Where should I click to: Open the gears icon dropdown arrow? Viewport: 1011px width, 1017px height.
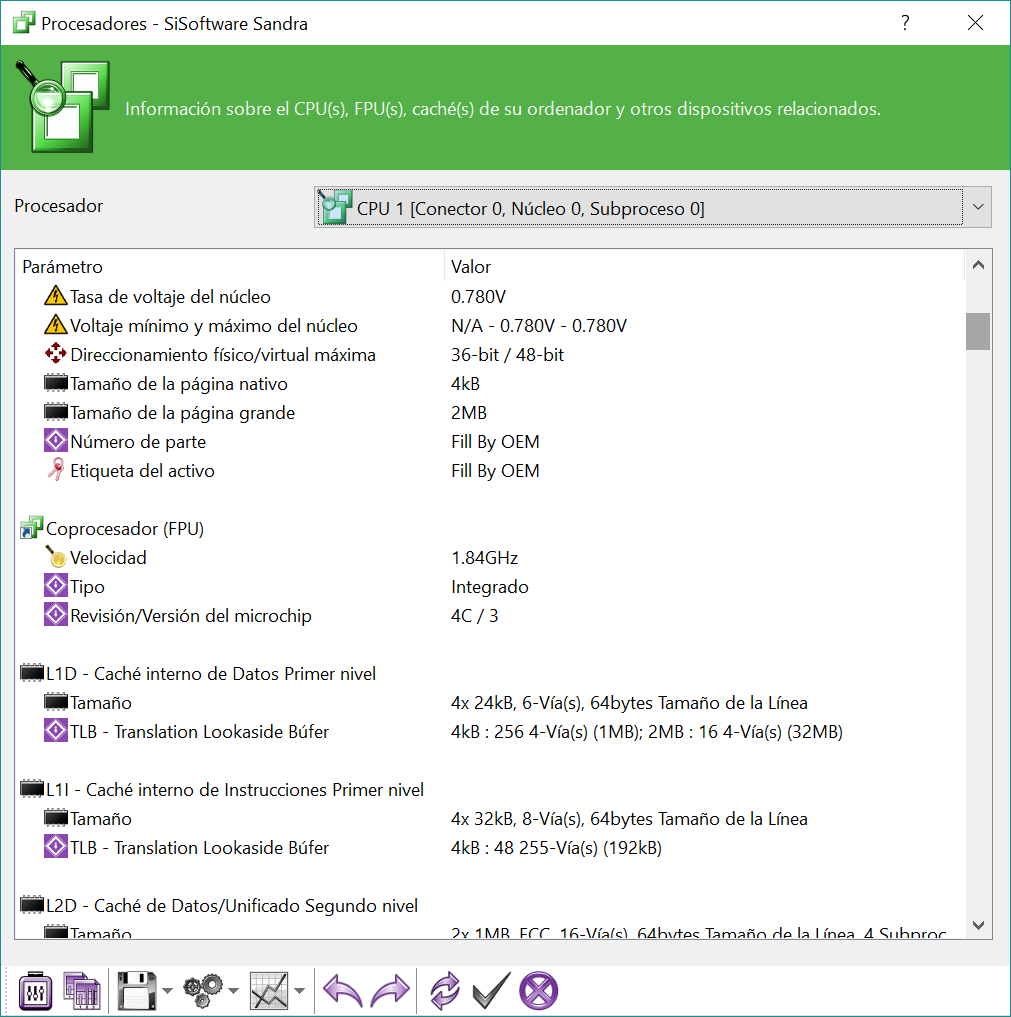point(233,990)
